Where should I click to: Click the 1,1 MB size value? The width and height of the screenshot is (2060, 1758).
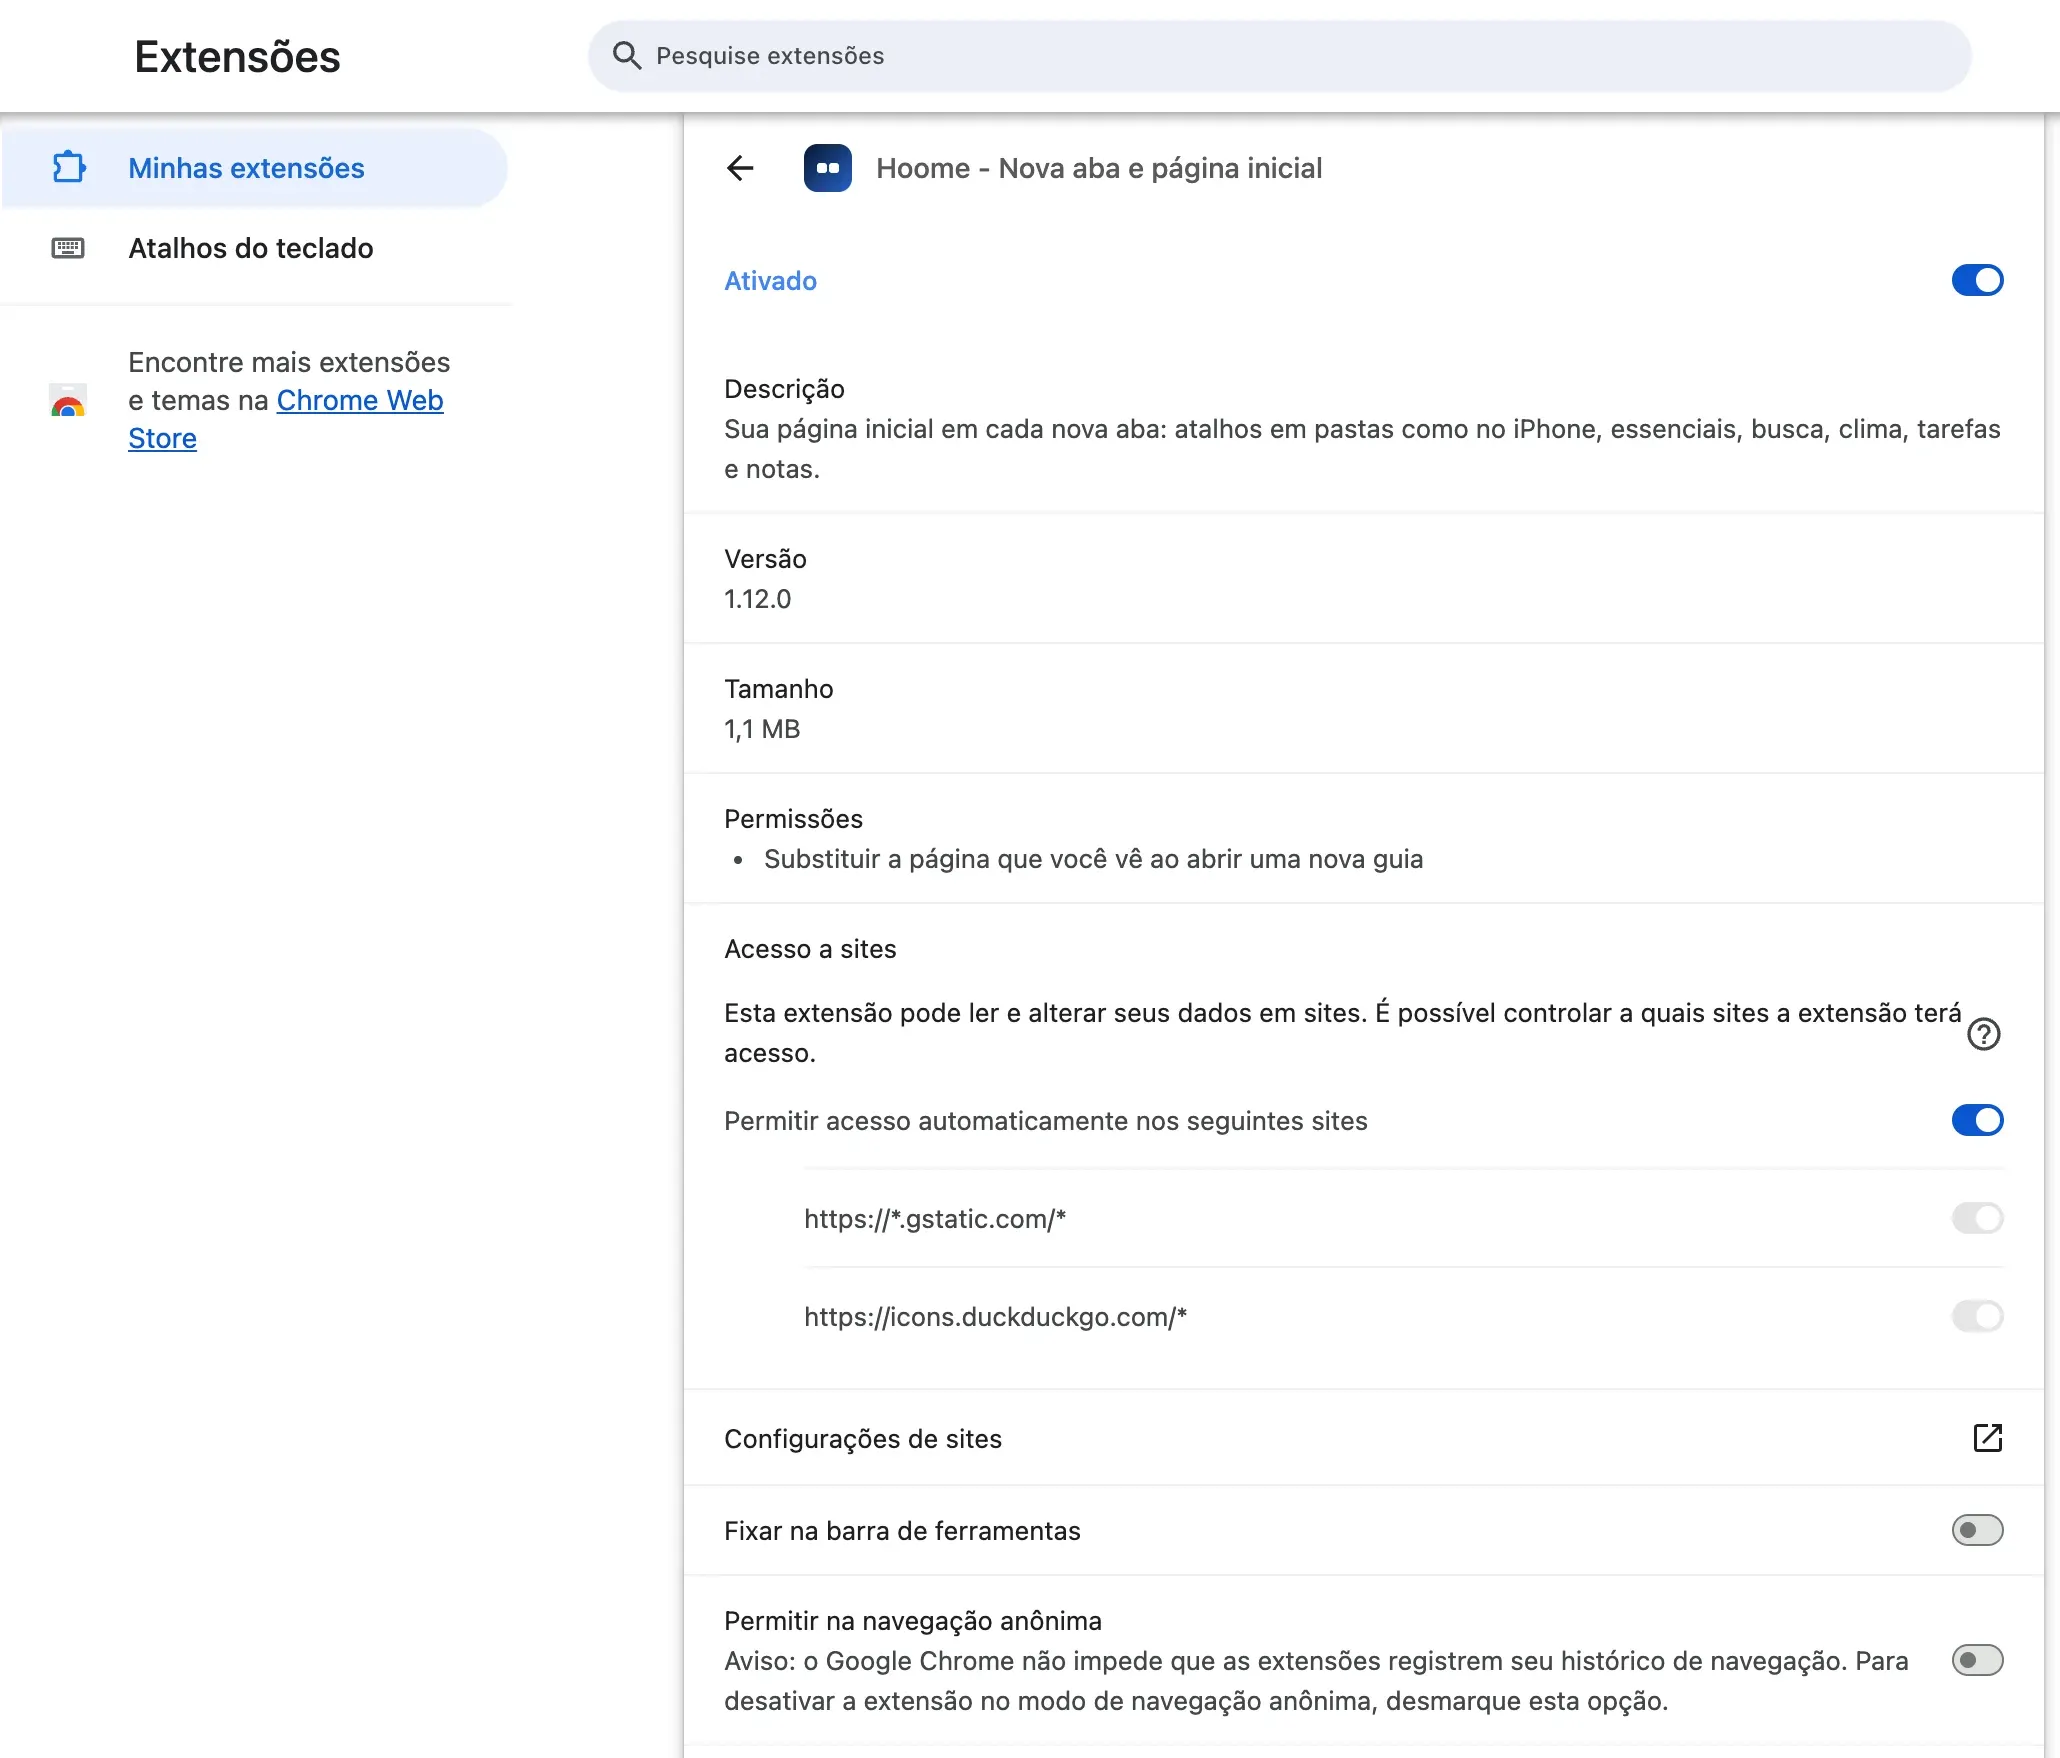(762, 729)
